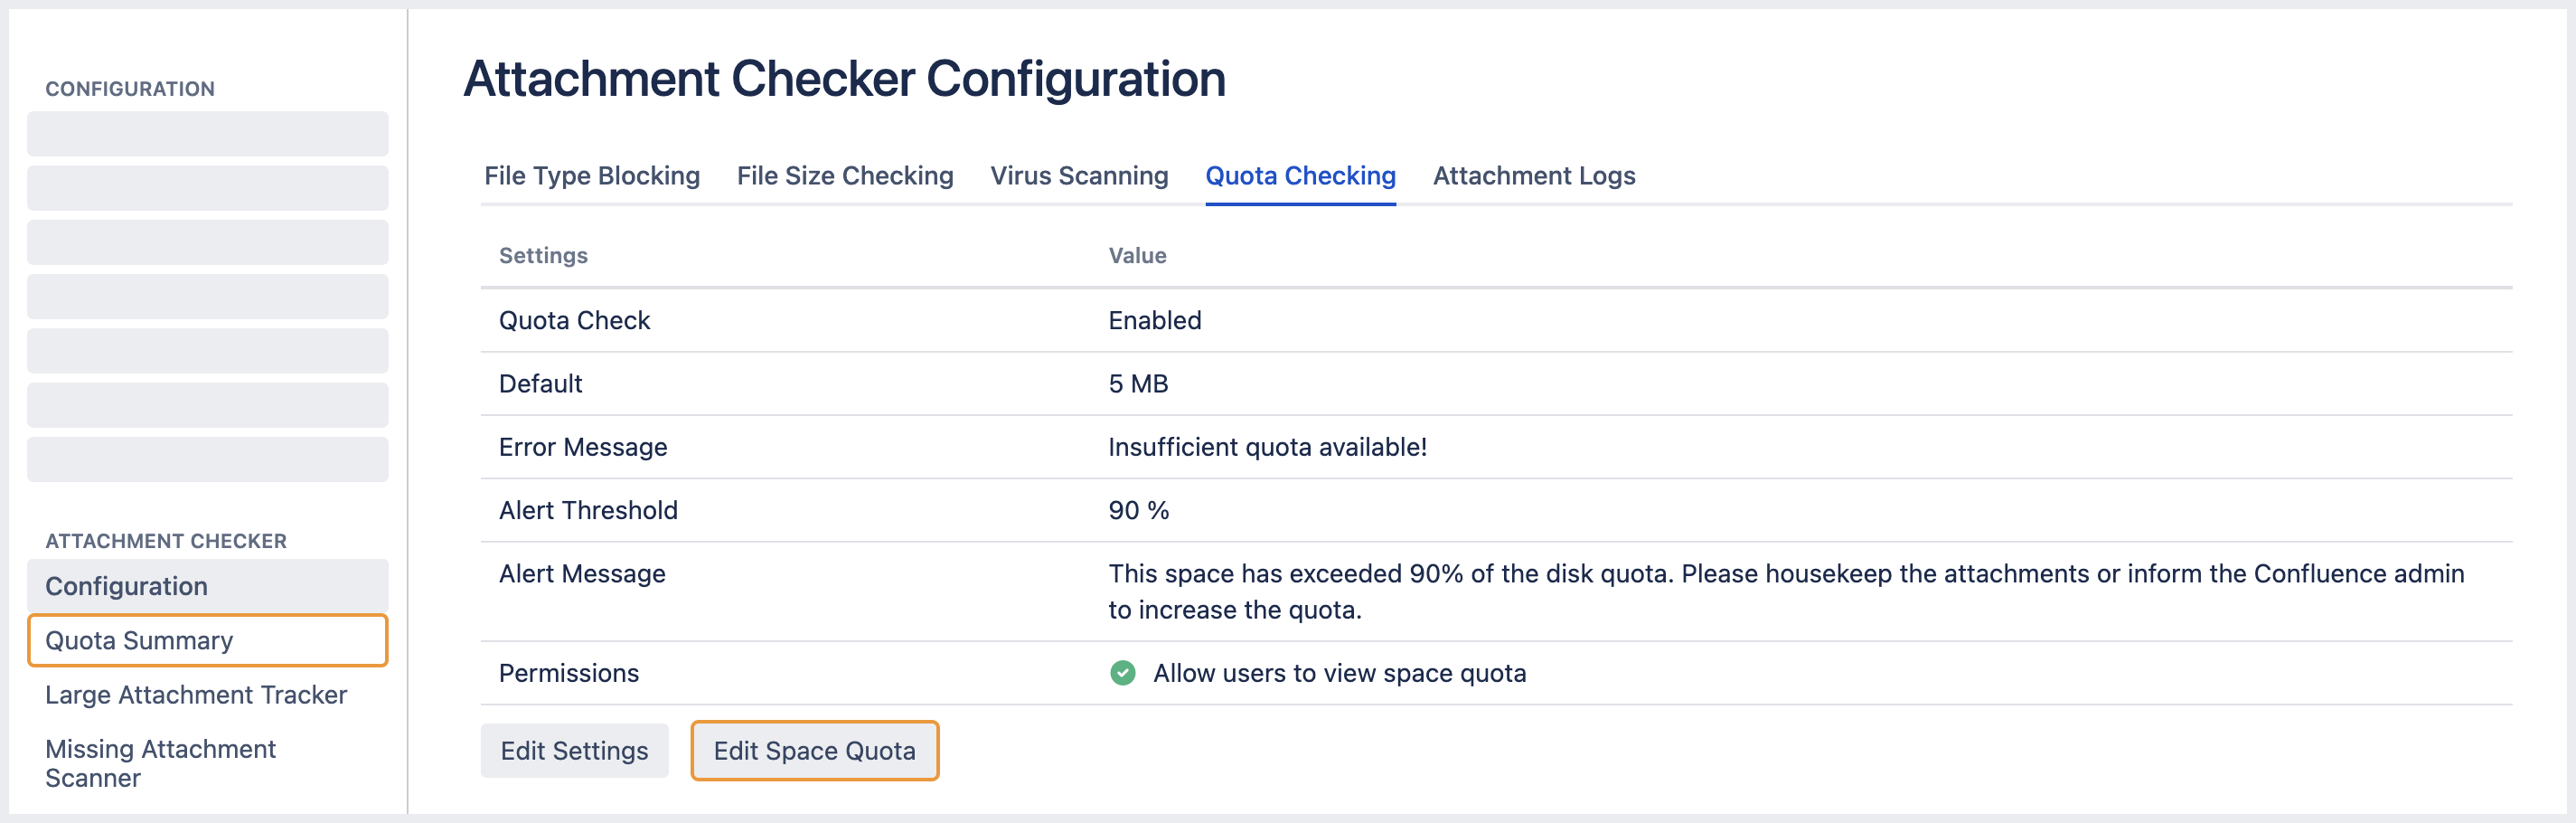Click the Quota Check row showing Enabled

[x=575, y=320]
